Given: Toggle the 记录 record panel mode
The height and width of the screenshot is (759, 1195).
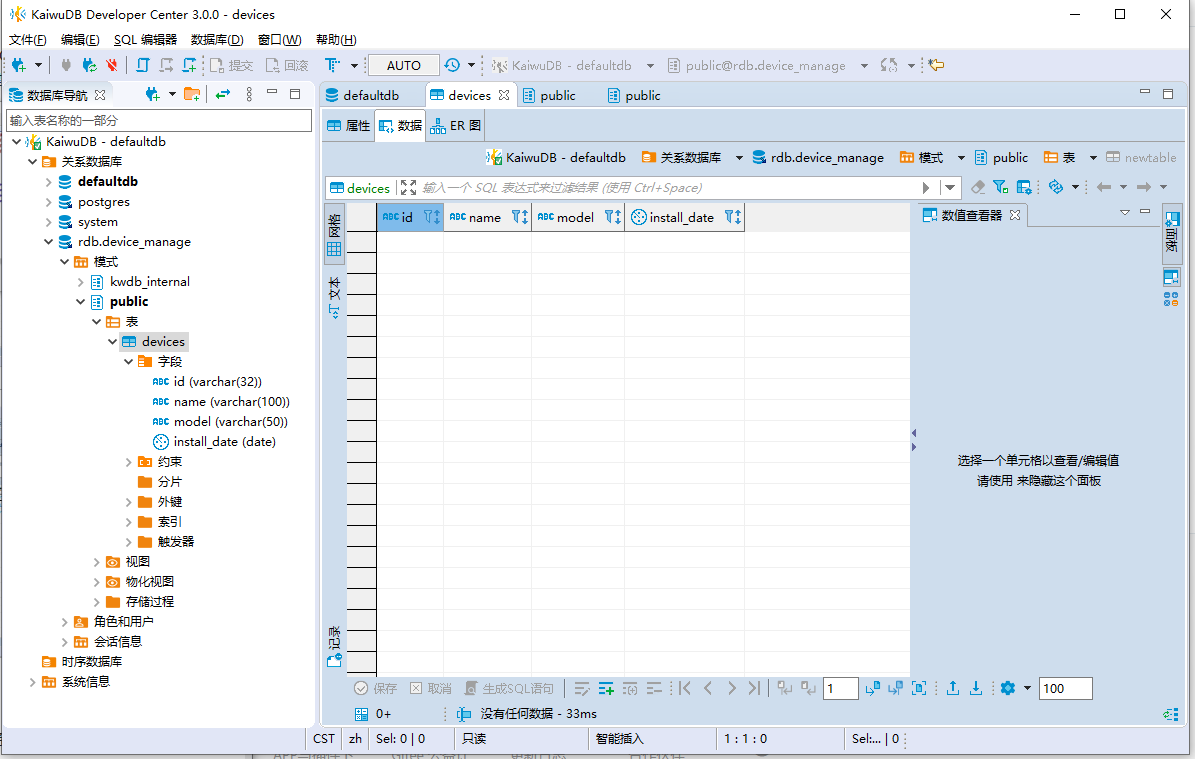Looking at the screenshot, I should [x=334, y=647].
